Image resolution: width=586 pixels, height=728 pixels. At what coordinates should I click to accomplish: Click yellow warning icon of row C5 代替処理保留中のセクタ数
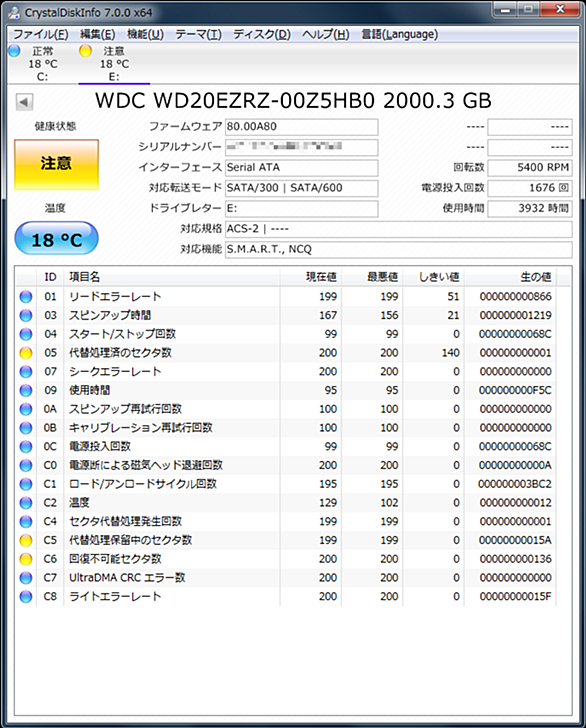pyautogui.click(x=26, y=540)
